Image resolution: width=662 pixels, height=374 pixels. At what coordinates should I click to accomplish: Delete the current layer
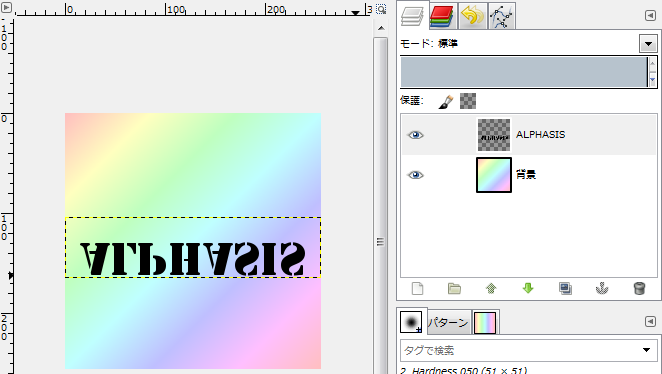point(639,289)
